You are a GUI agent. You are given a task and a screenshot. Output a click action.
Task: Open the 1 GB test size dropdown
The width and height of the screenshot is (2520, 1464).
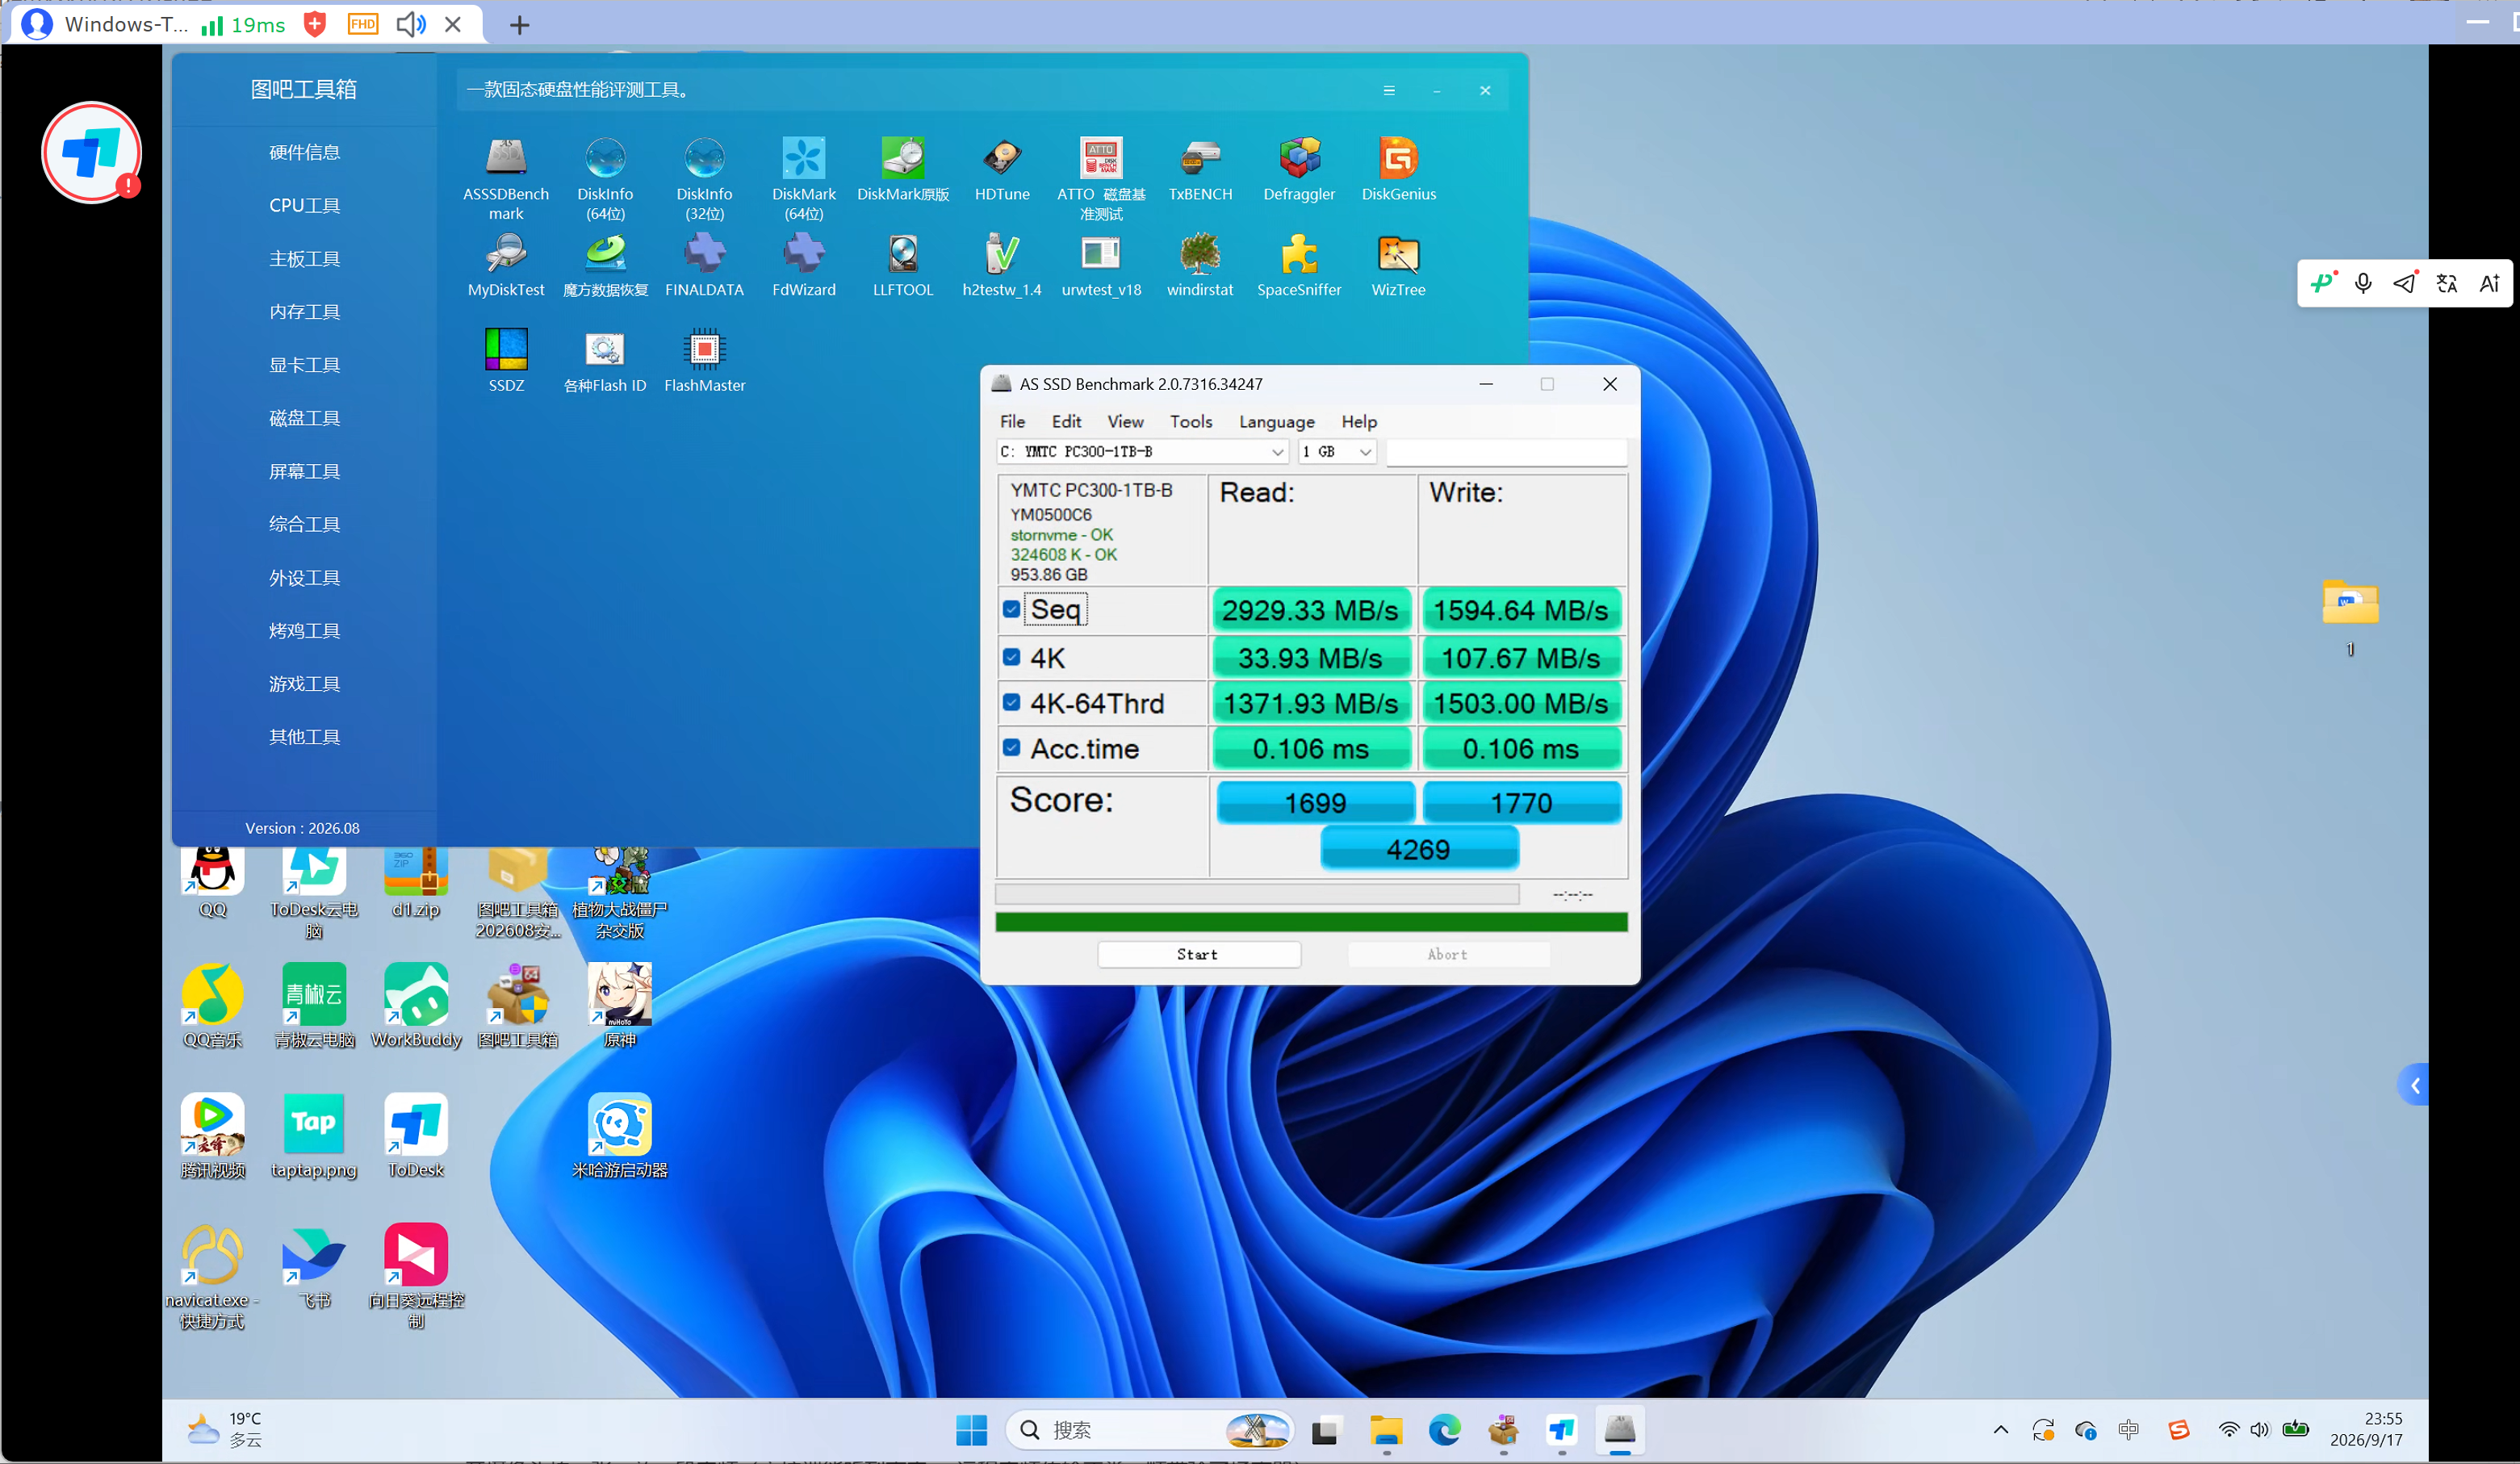tap(1337, 452)
